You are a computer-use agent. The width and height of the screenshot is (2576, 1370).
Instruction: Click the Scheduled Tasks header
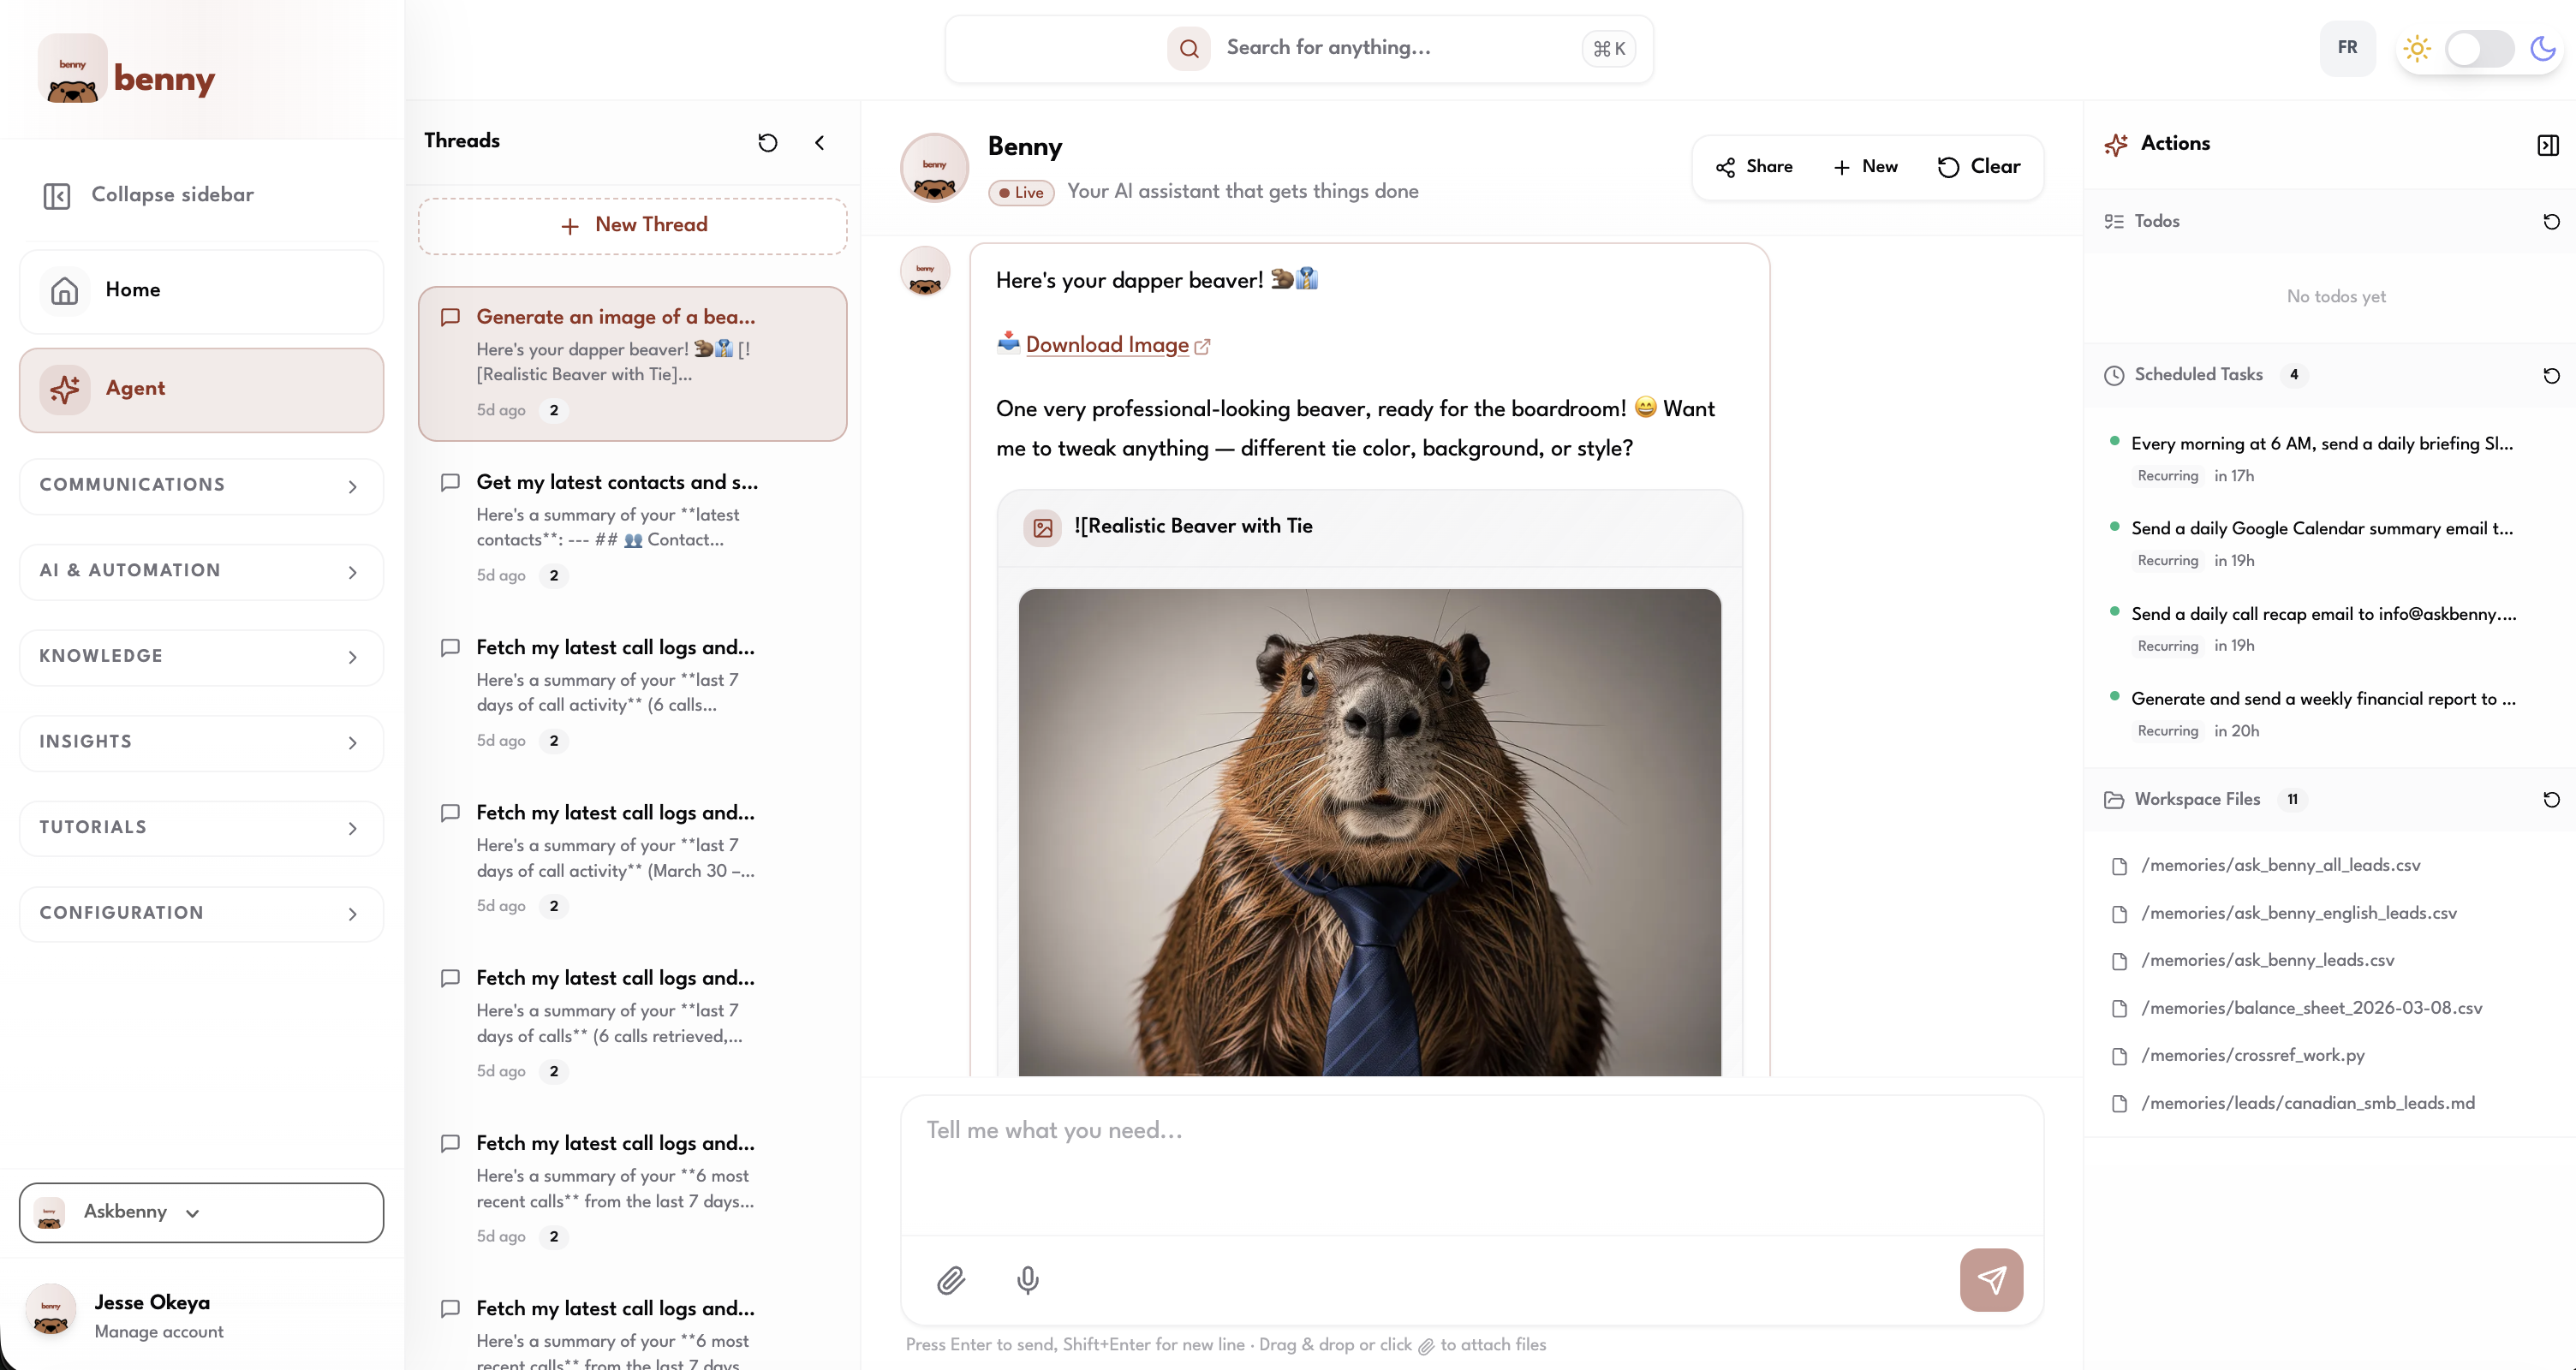(2198, 375)
